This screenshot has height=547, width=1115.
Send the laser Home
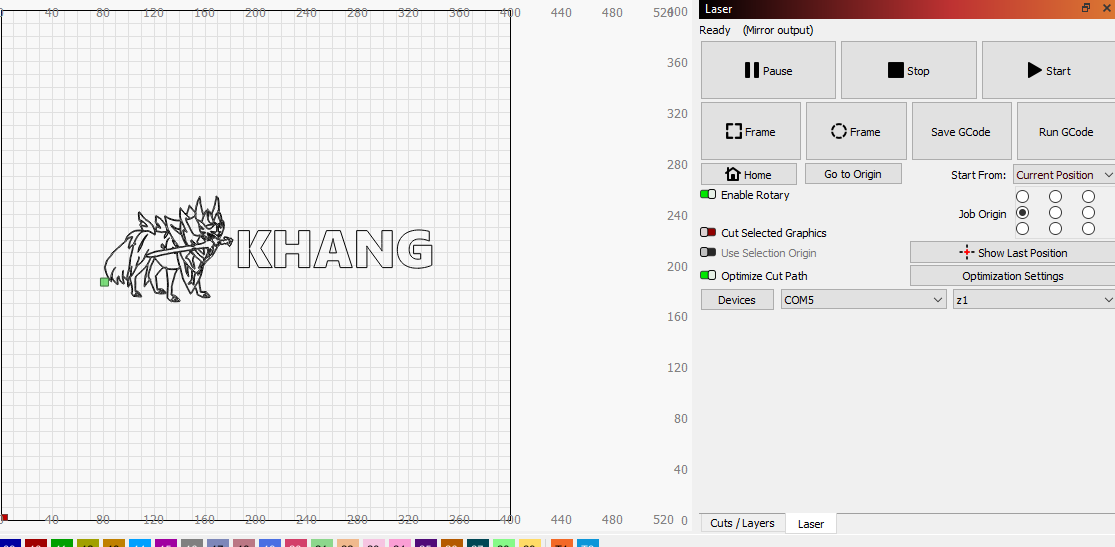point(748,174)
